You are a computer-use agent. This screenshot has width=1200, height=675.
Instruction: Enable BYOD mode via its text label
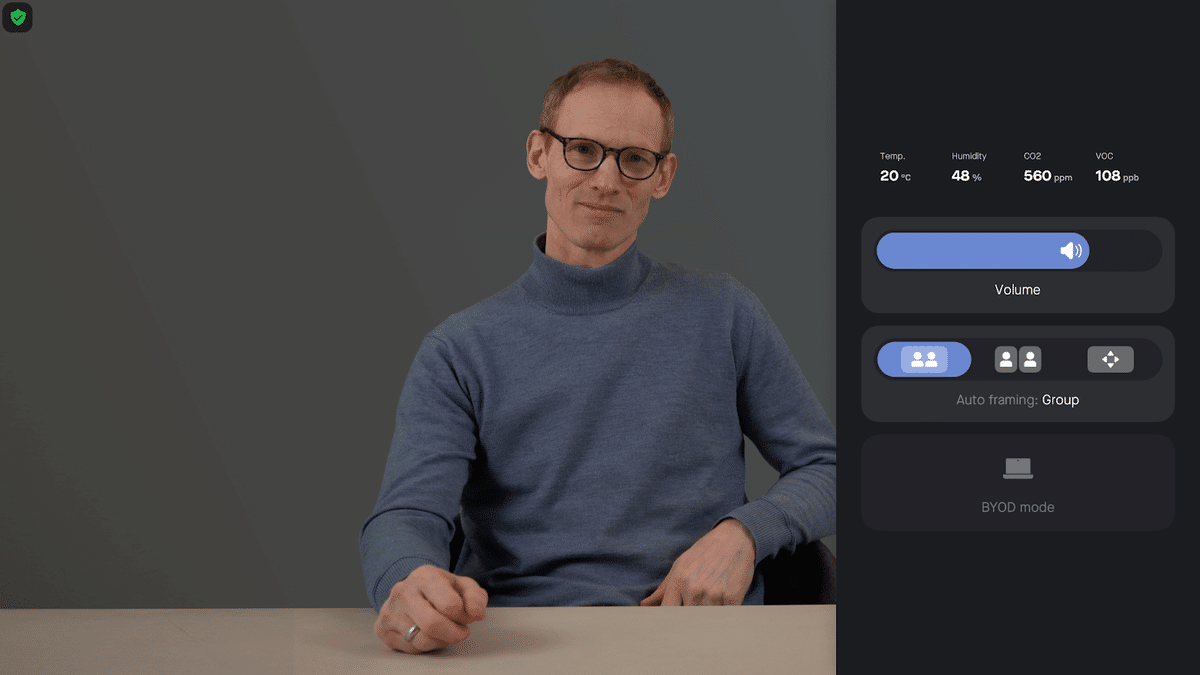click(x=1018, y=507)
